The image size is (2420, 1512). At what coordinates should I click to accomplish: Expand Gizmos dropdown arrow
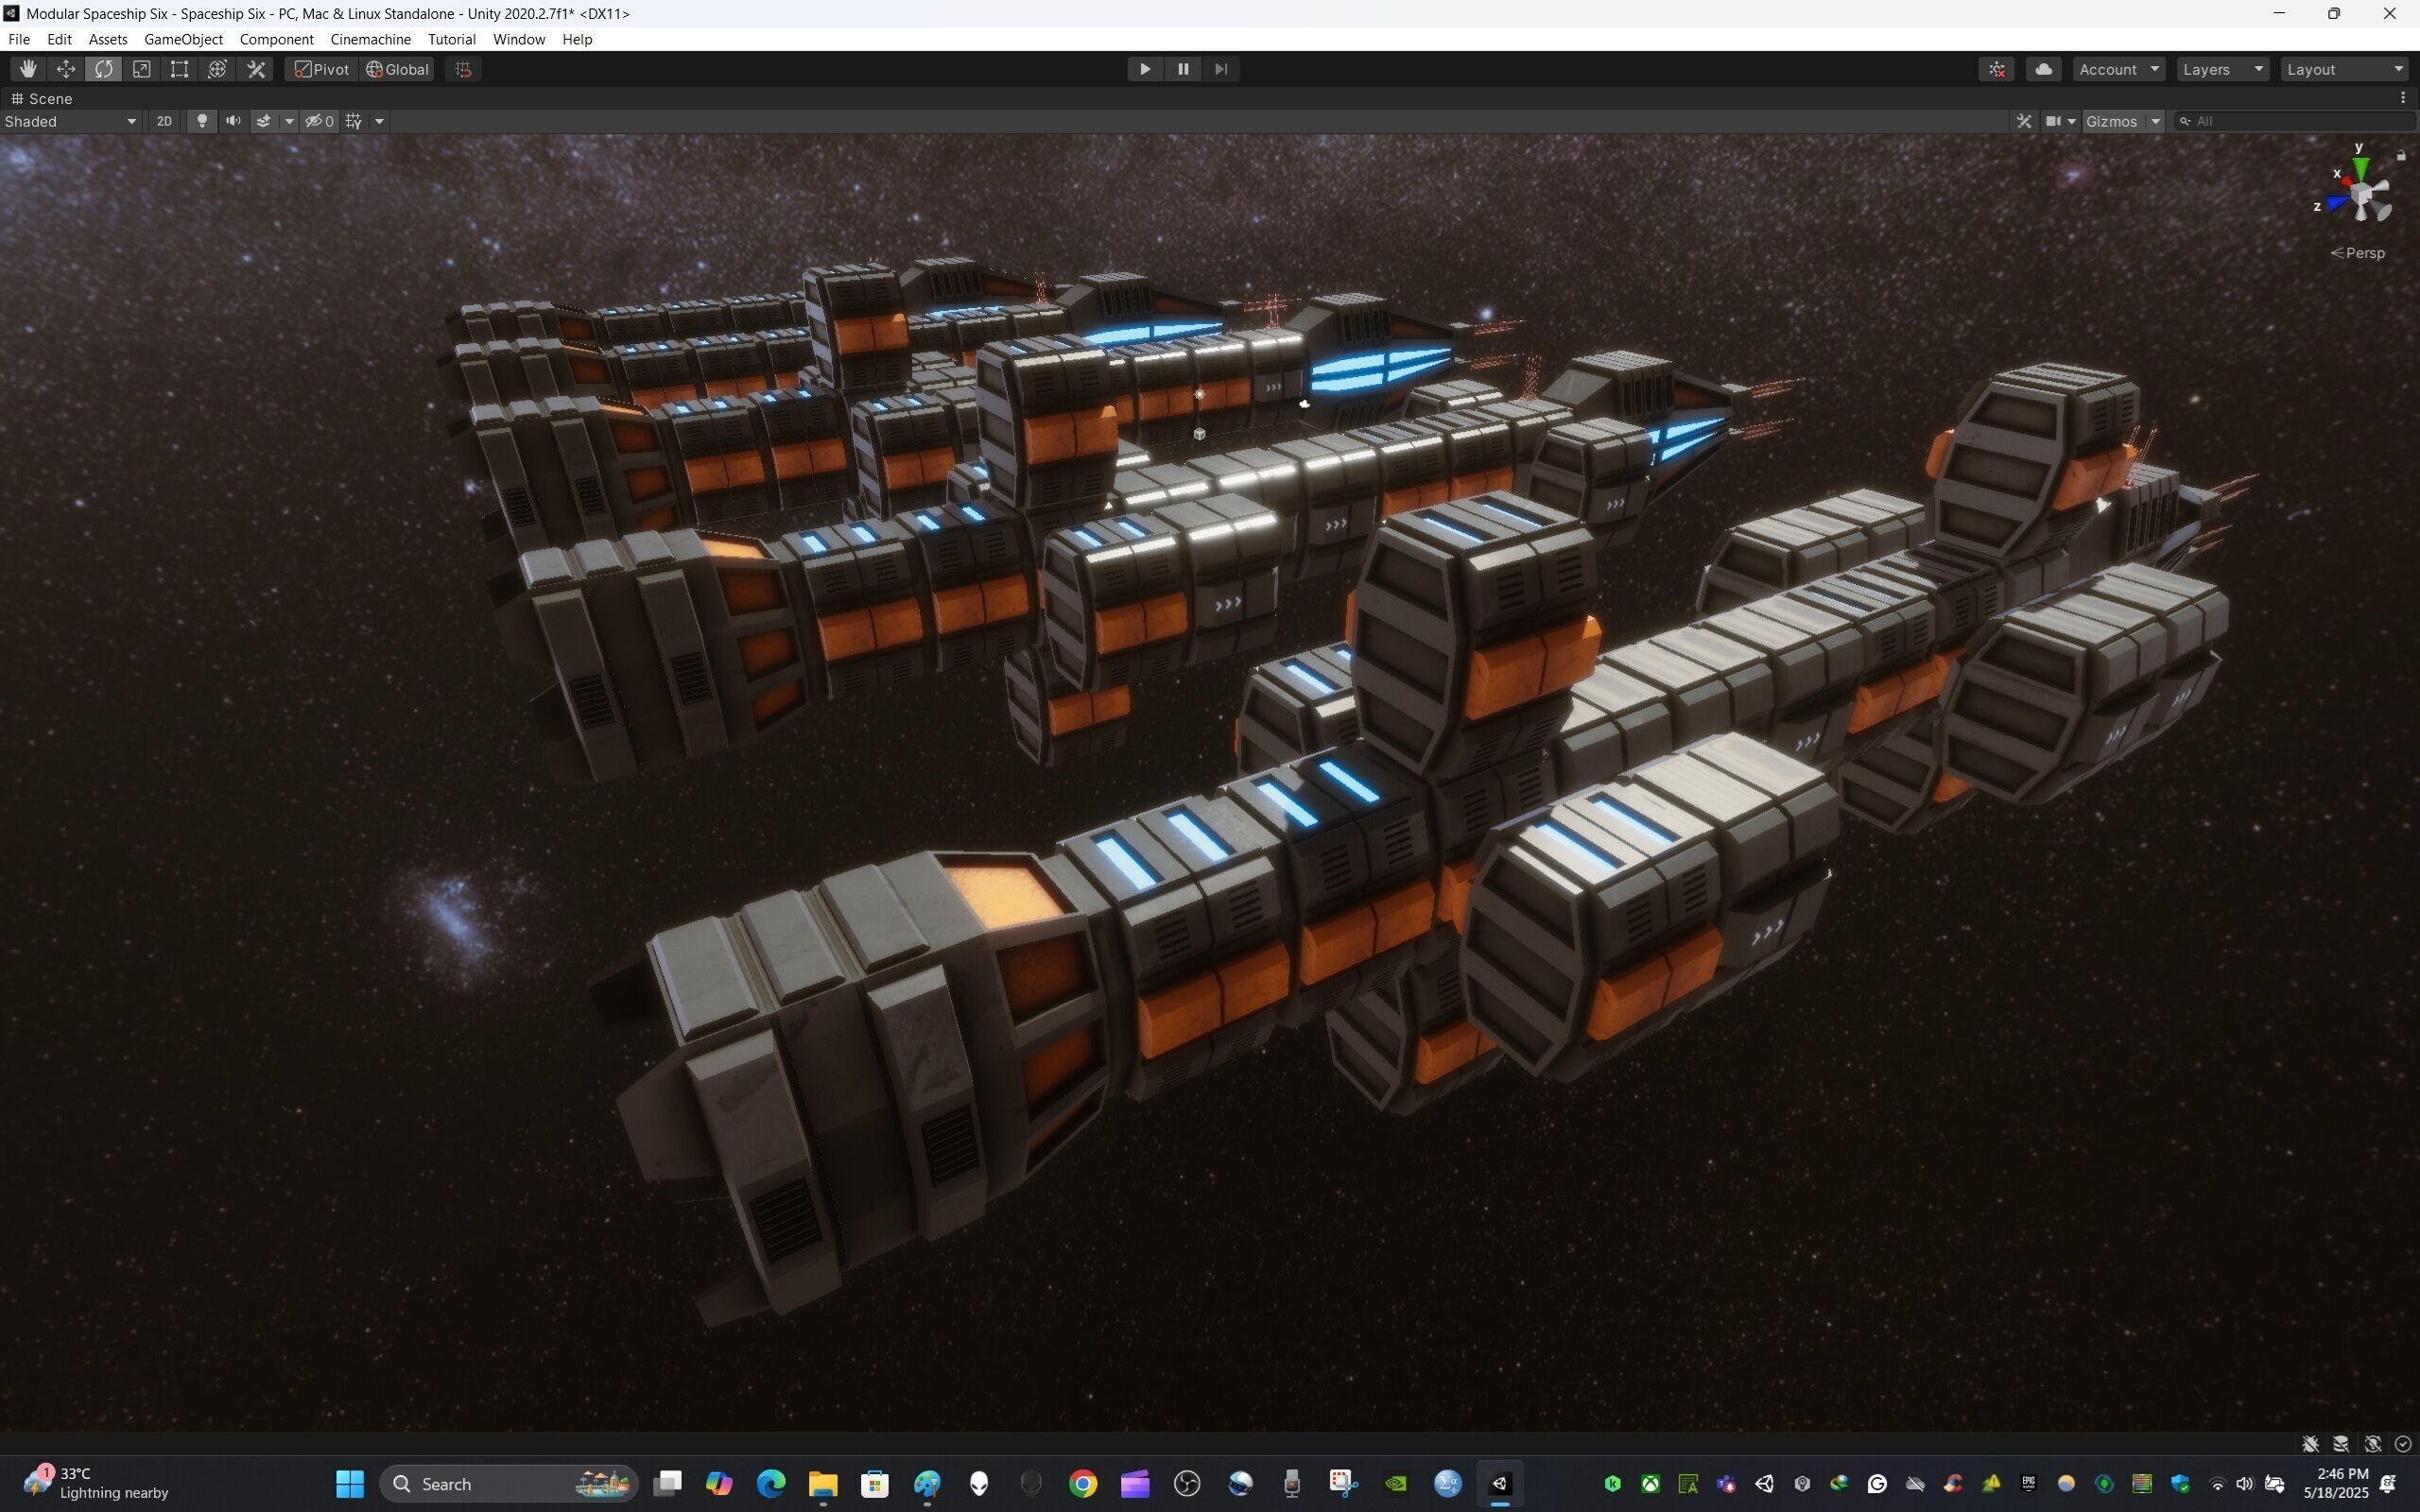[x=2155, y=121]
